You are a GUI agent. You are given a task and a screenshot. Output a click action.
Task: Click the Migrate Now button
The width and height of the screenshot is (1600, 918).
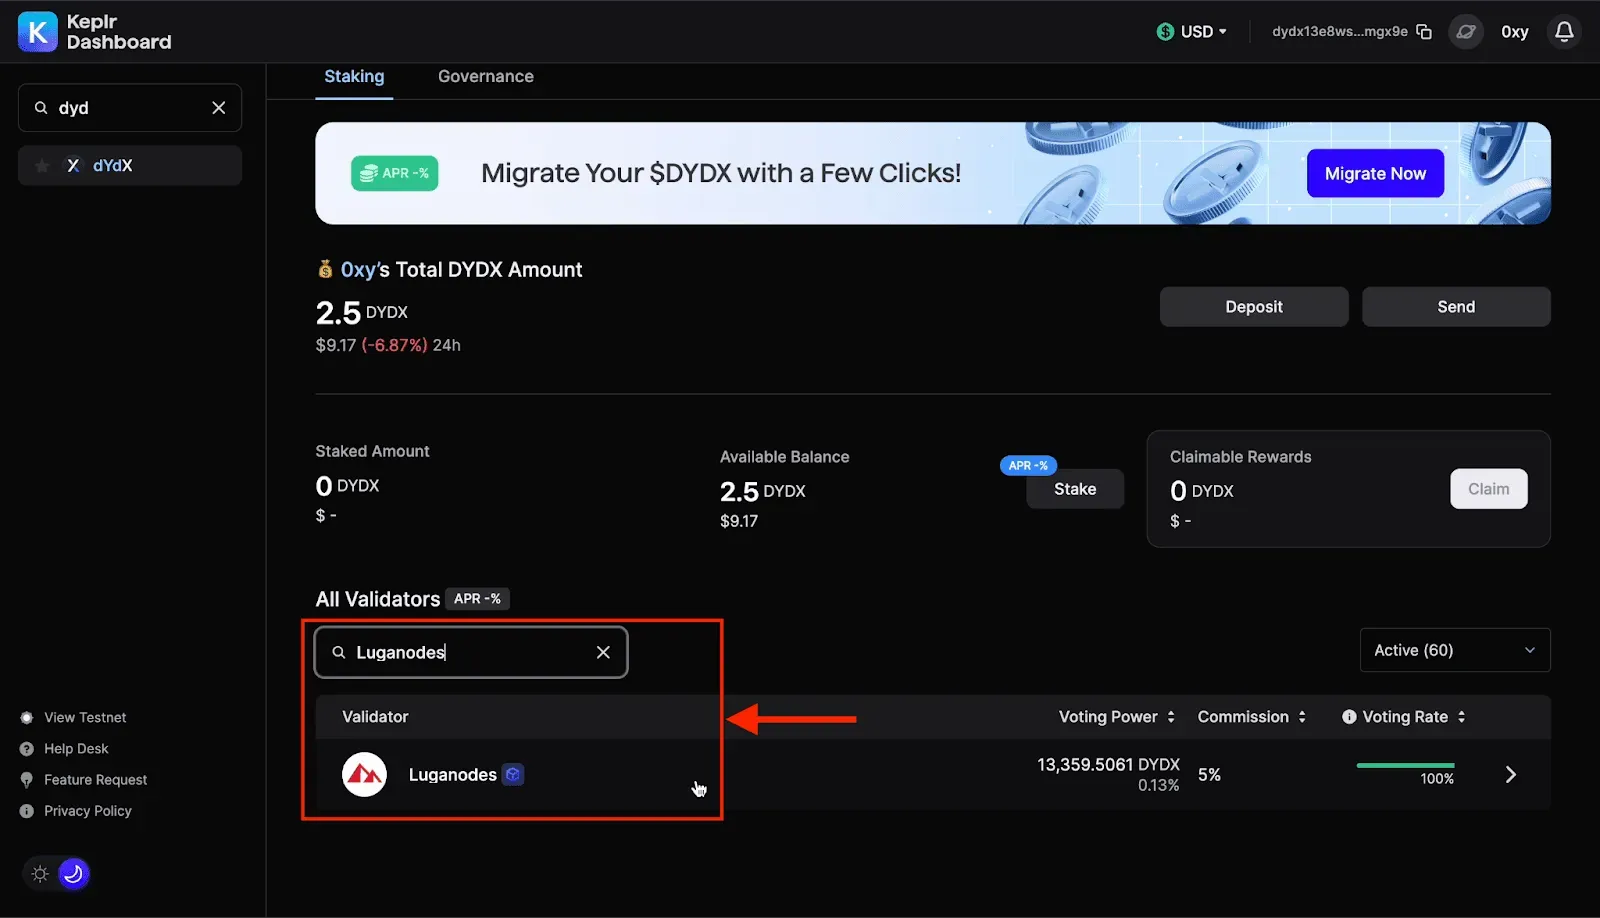(1375, 174)
